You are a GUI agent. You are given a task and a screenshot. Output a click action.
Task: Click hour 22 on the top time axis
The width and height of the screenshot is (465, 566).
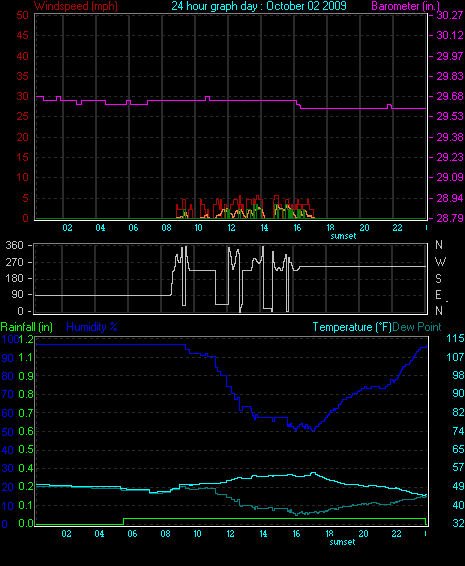pos(397,228)
